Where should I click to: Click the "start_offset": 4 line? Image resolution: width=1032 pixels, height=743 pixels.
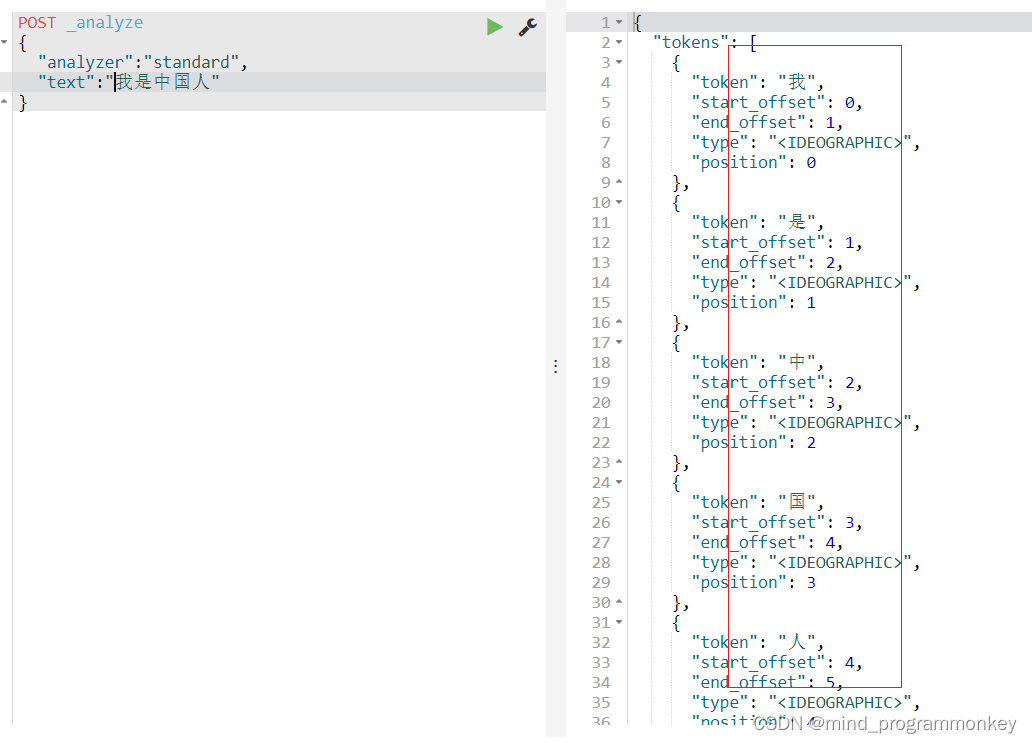pyautogui.click(x=777, y=663)
